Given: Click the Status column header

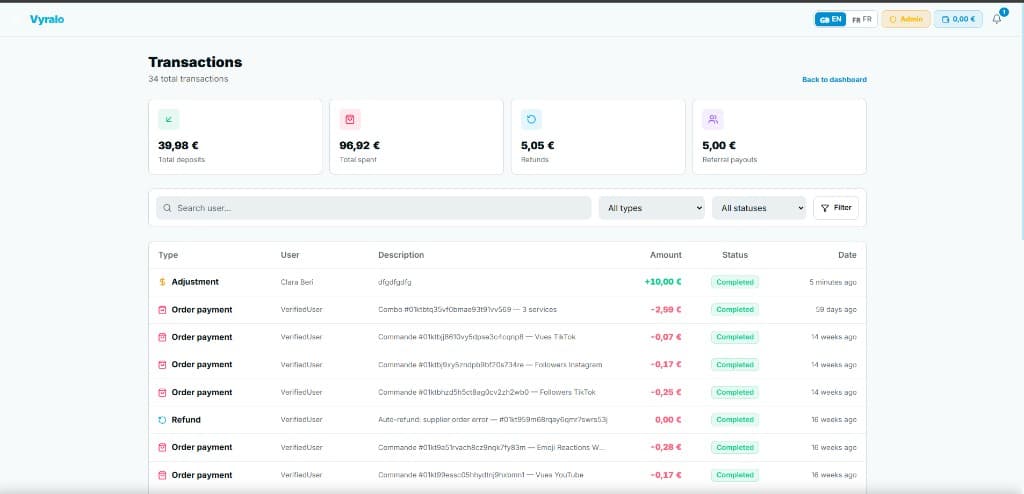Looking at the screenshot, I should click(x=735, y=255).
